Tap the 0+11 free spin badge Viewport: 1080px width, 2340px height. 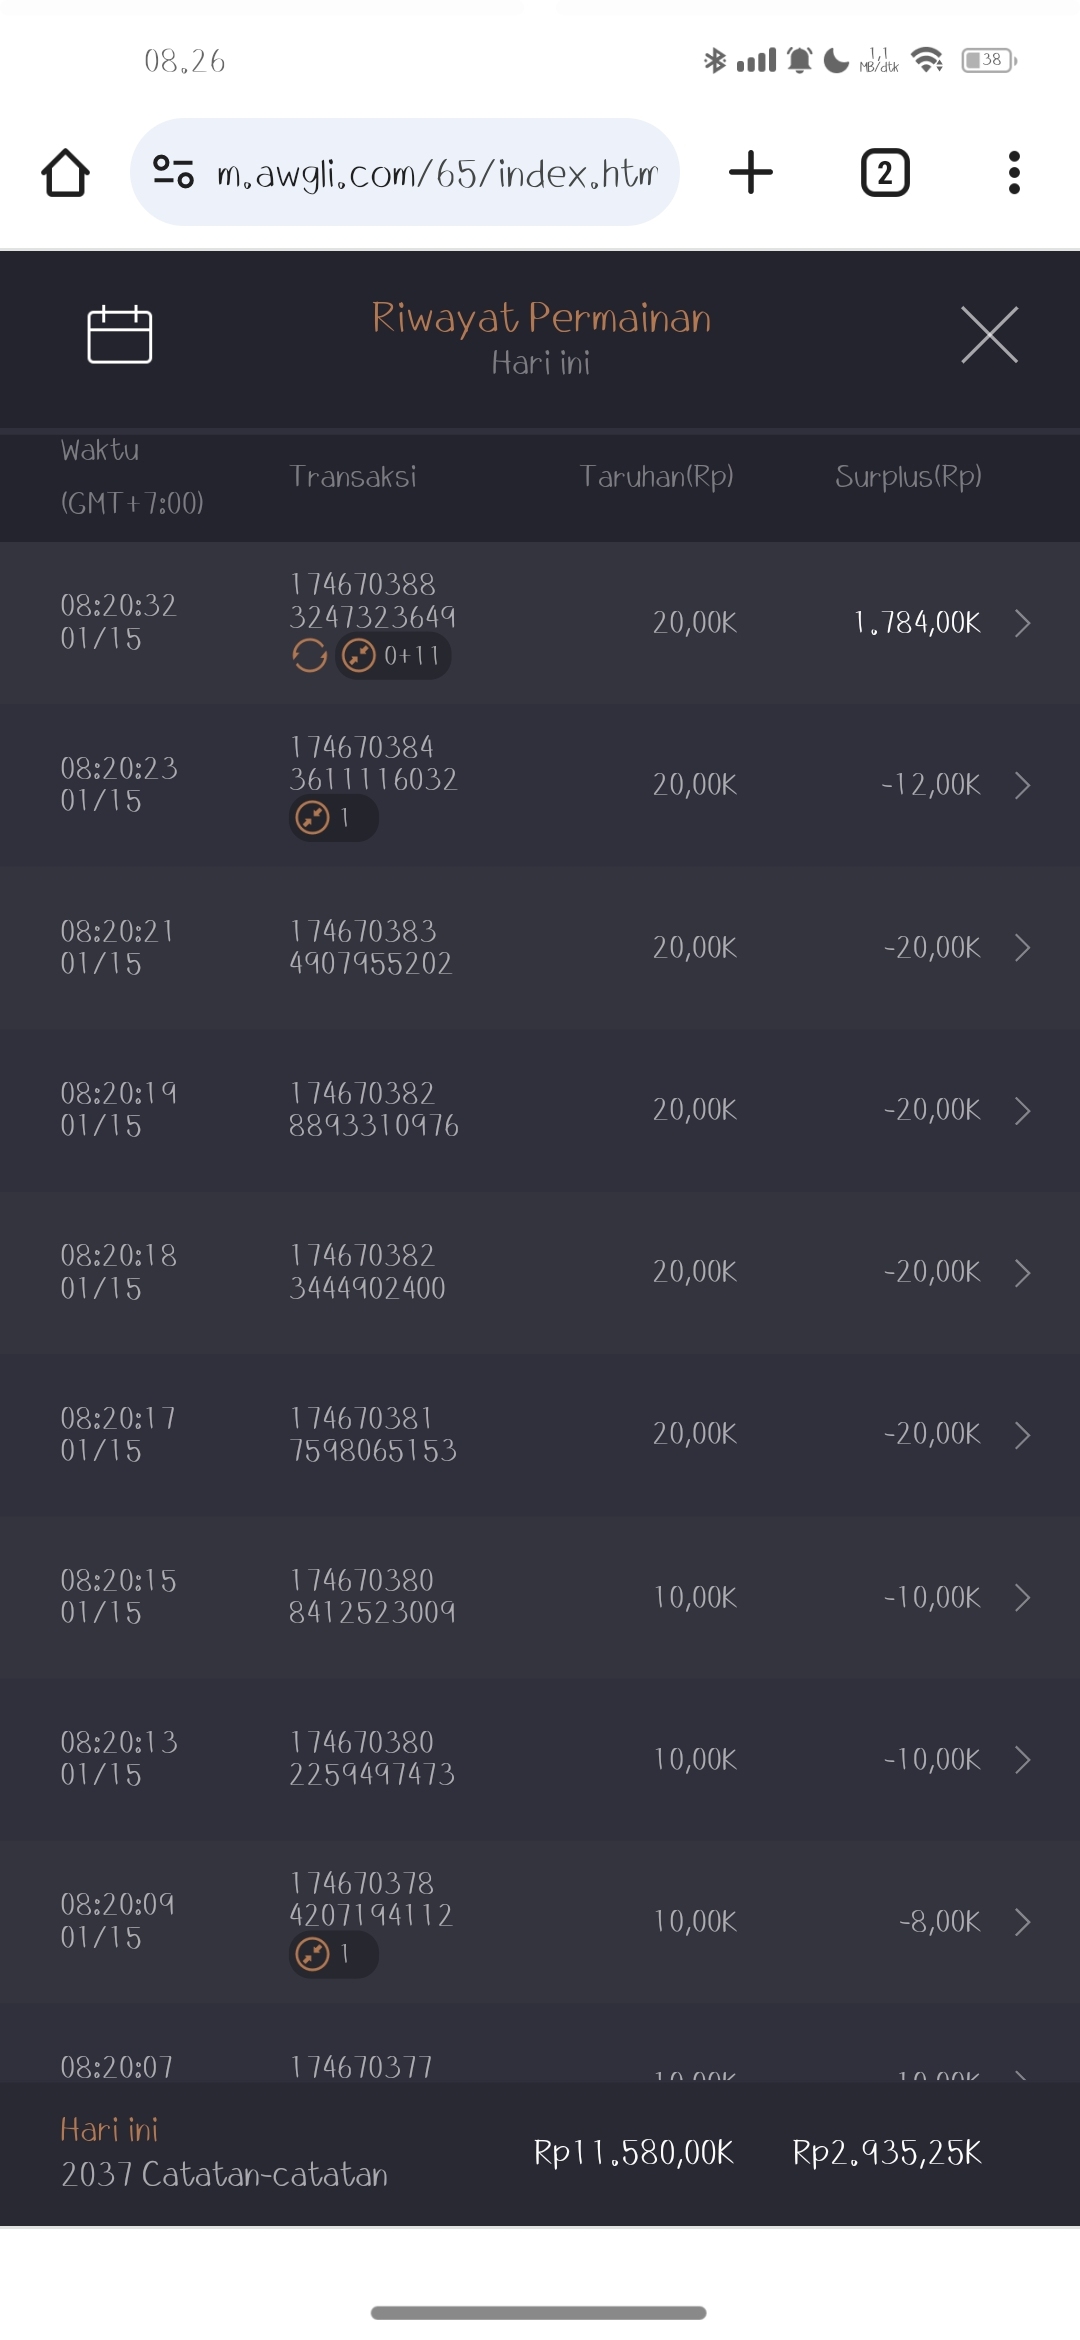[x=393, y=656]
